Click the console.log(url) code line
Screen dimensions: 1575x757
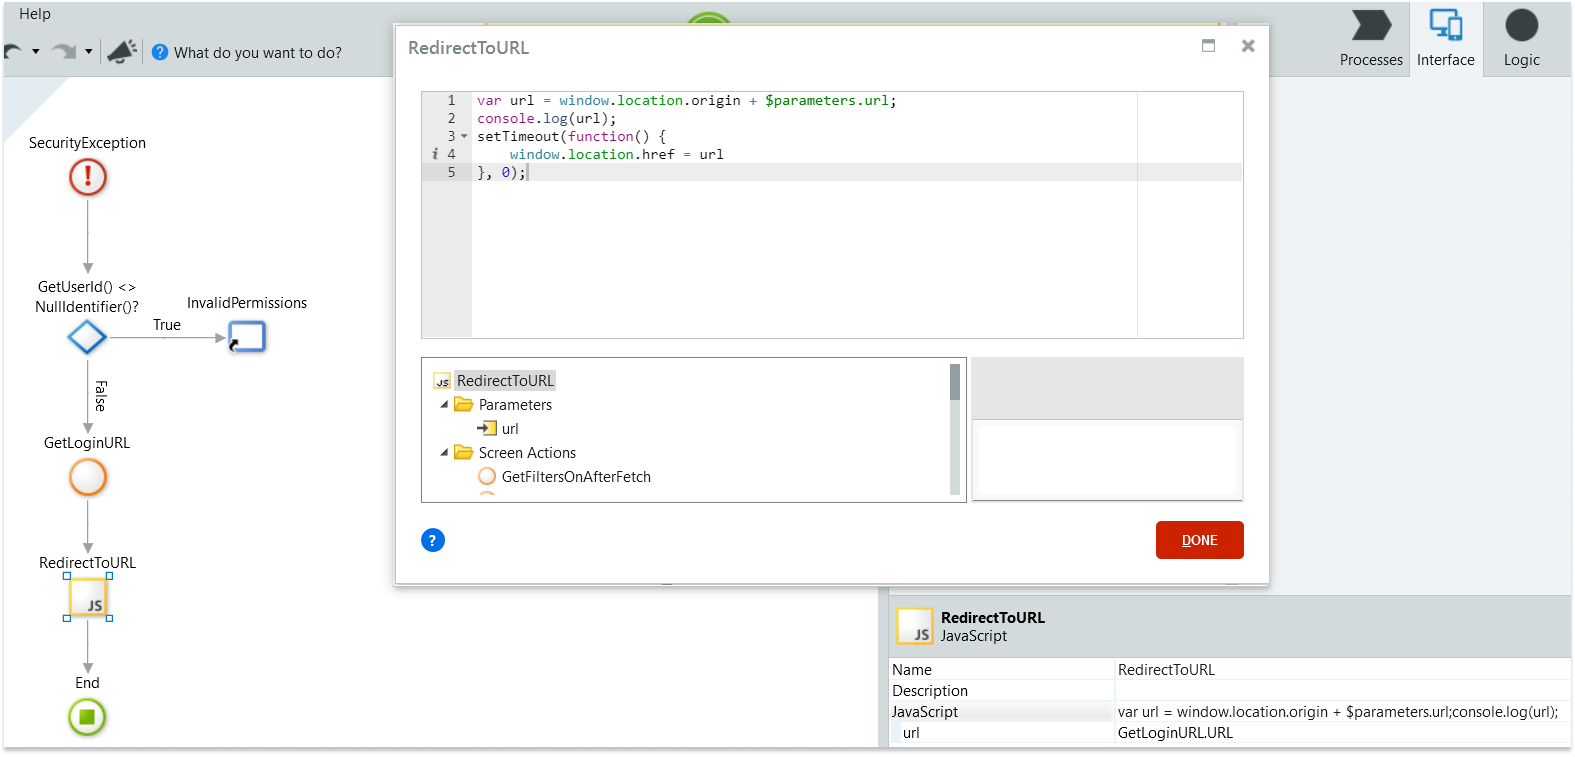pyautogui.click(x=546, y=119)
